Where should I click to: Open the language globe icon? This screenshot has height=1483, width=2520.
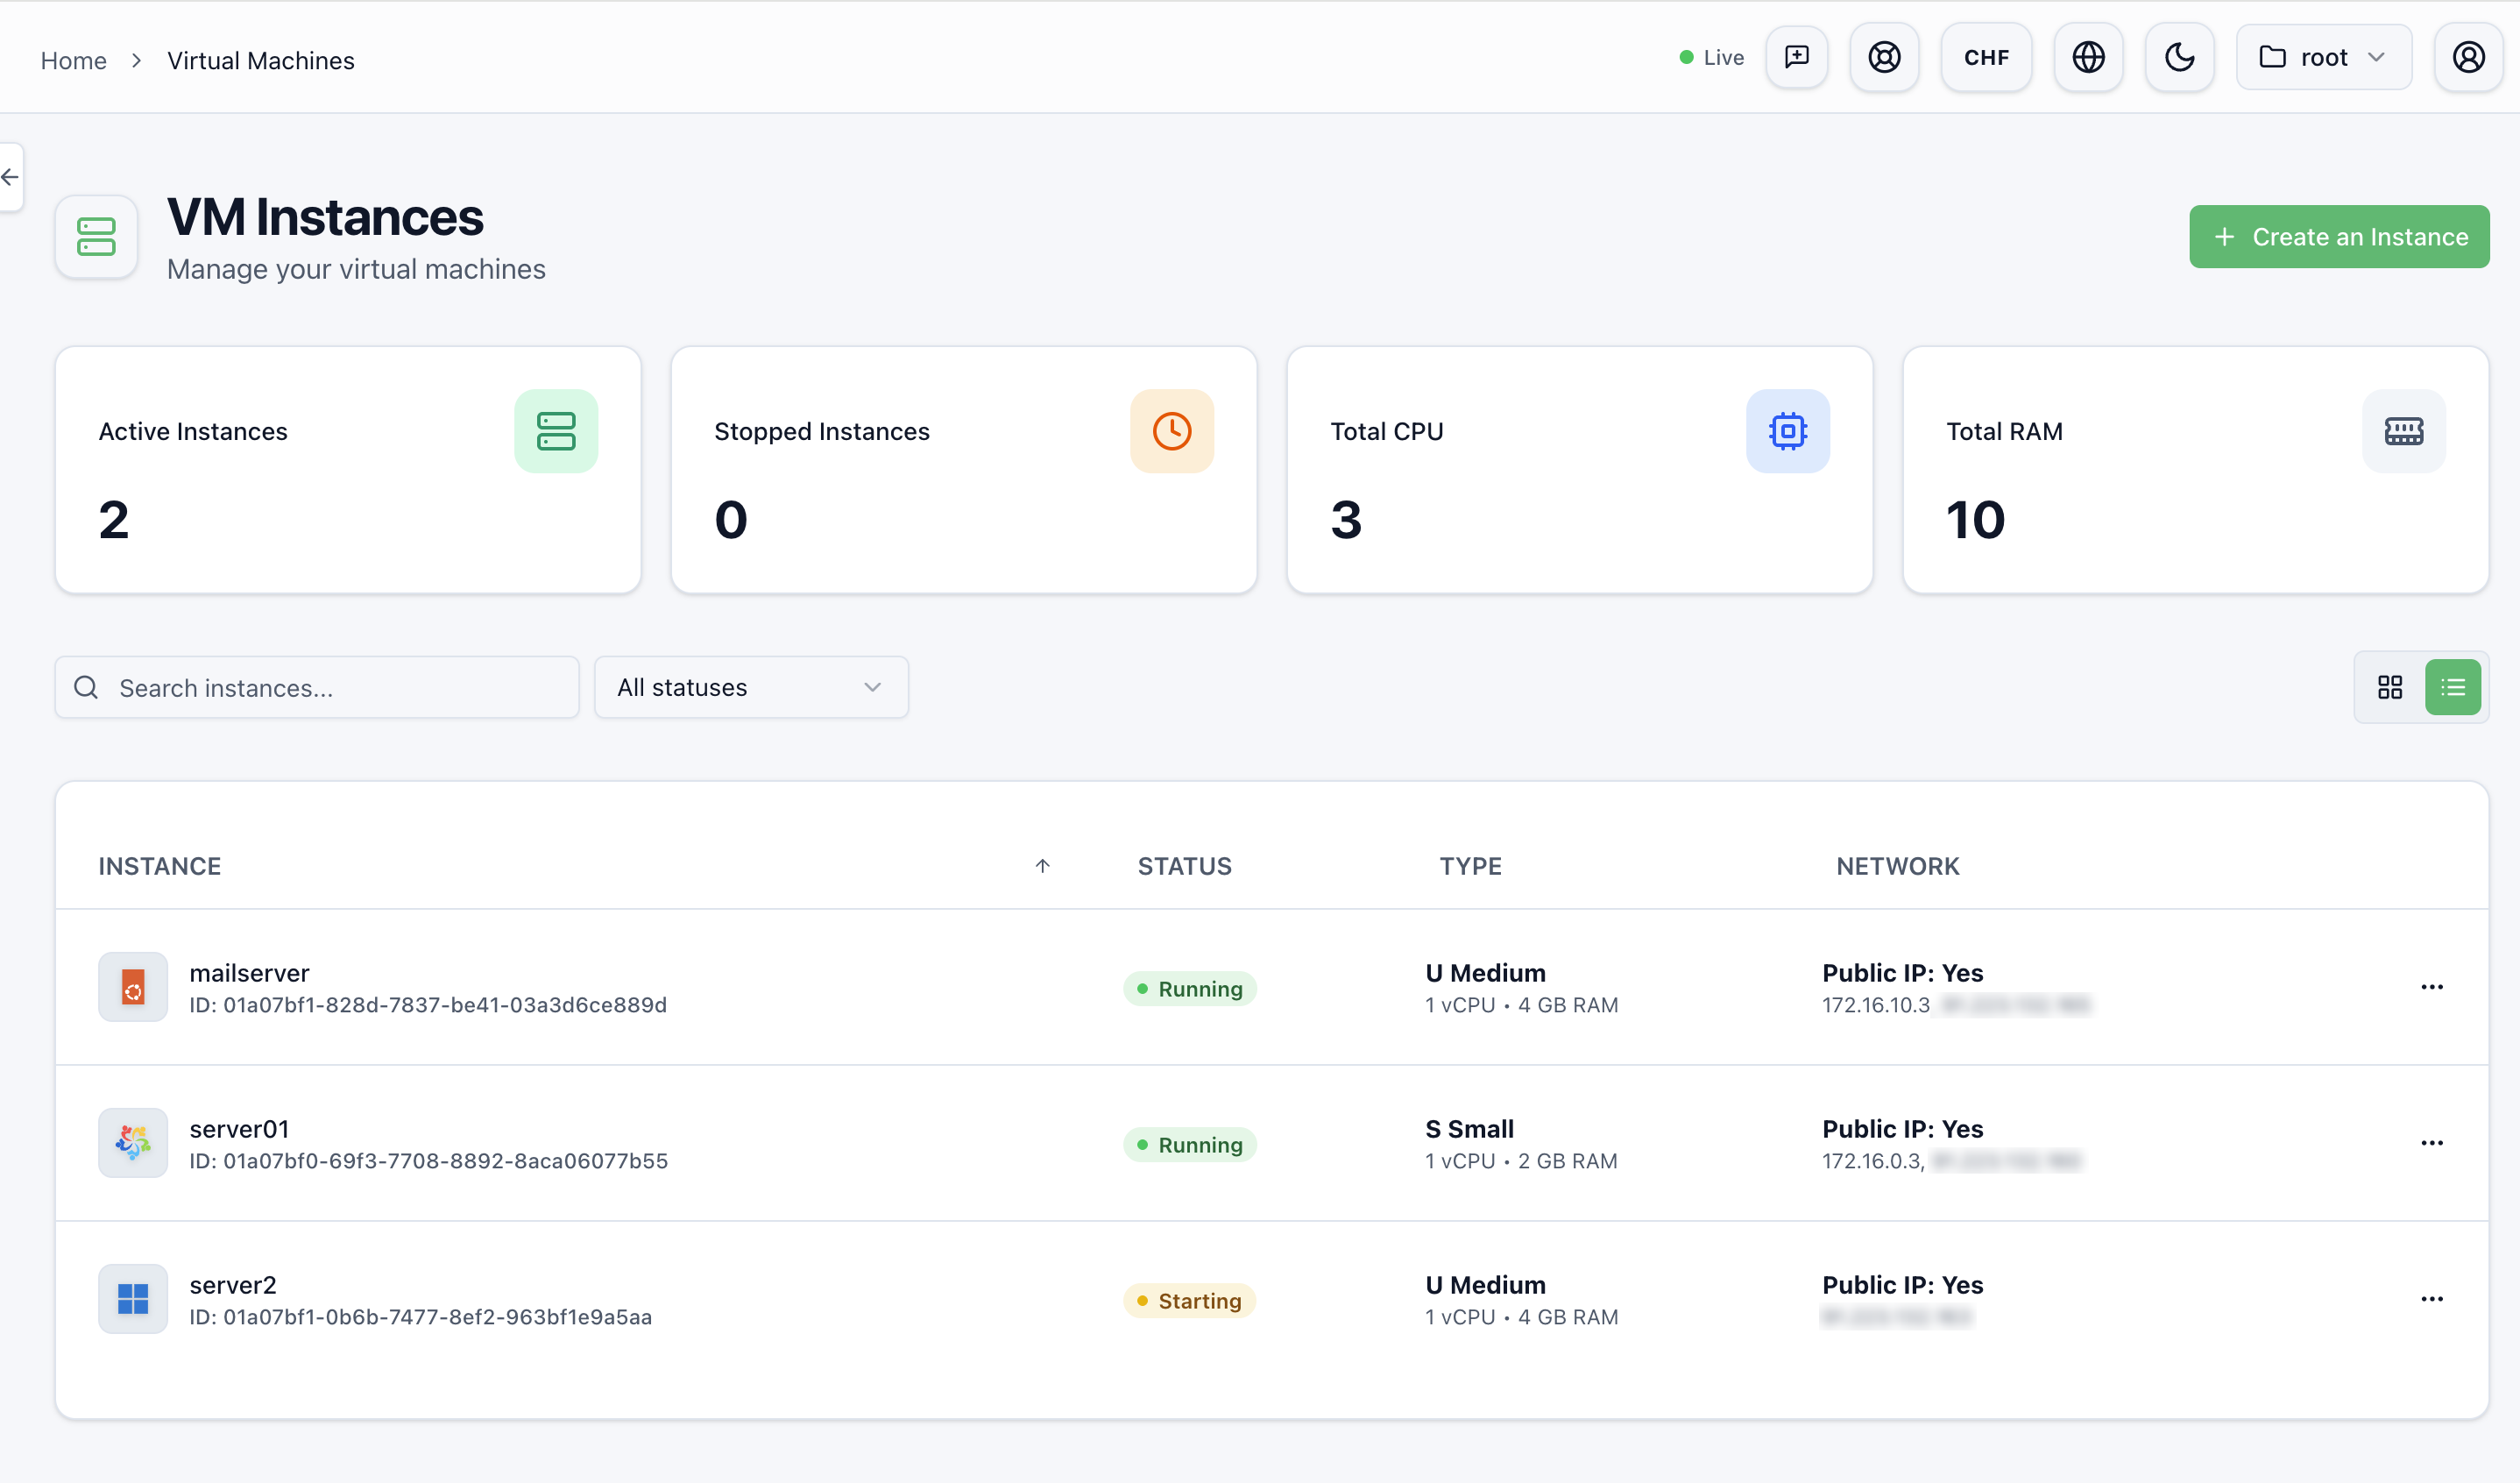[2088, 57]
